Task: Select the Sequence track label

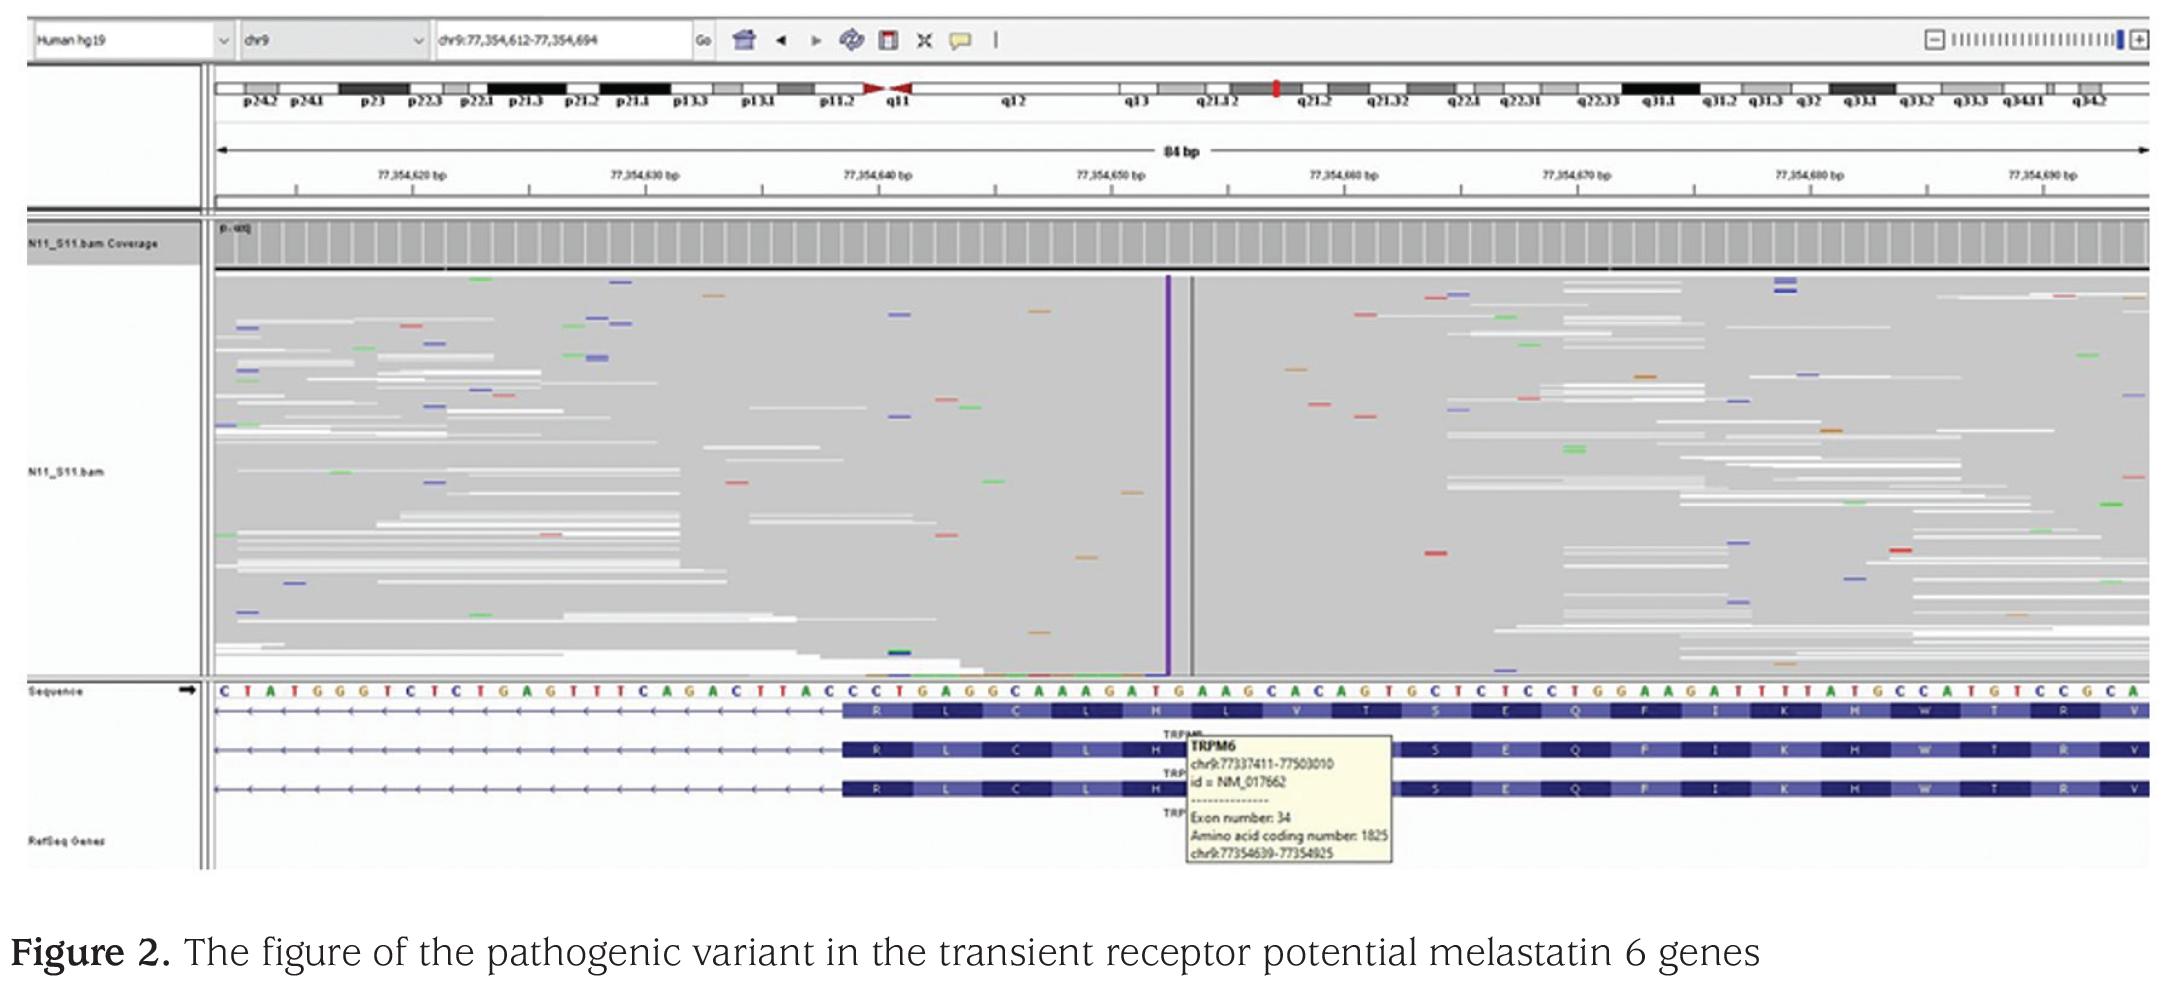Action: tap(55, 691)
